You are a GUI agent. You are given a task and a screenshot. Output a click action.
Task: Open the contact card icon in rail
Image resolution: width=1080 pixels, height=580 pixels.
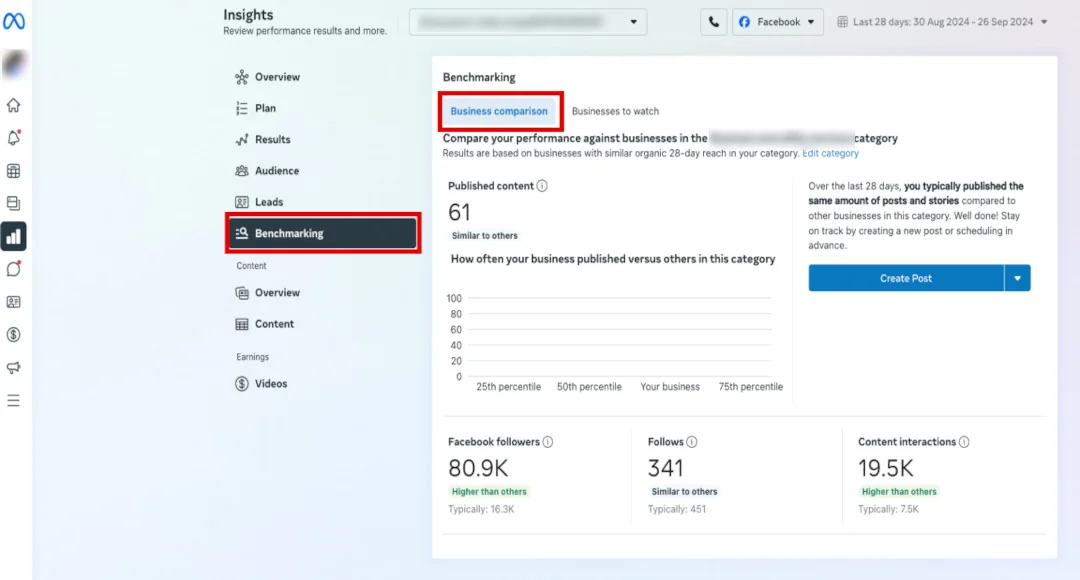coord(14,302)
